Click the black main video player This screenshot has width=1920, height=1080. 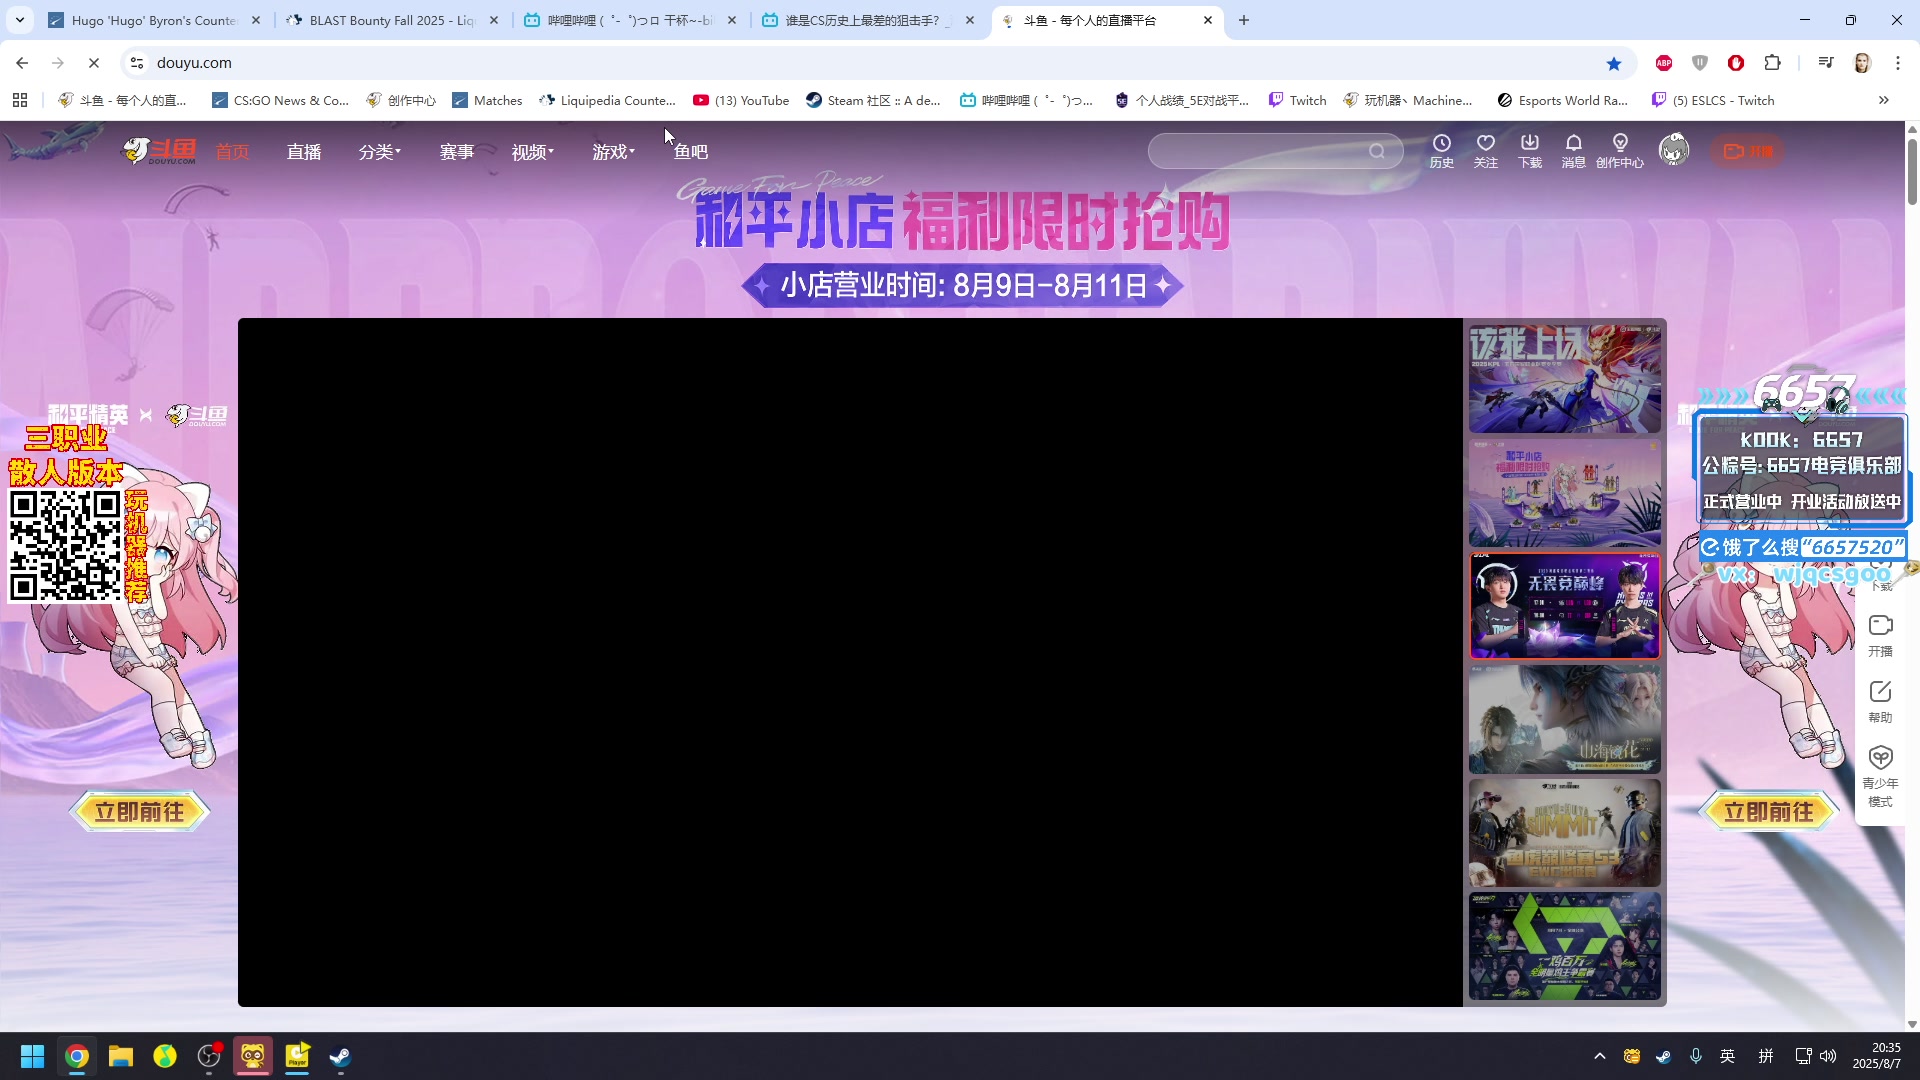point(850,662)
